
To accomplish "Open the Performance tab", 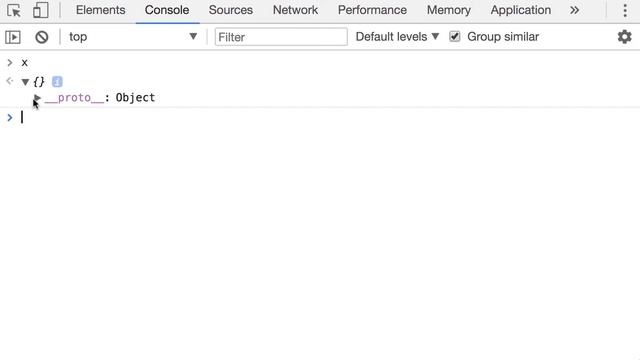I will coord(372,10).
